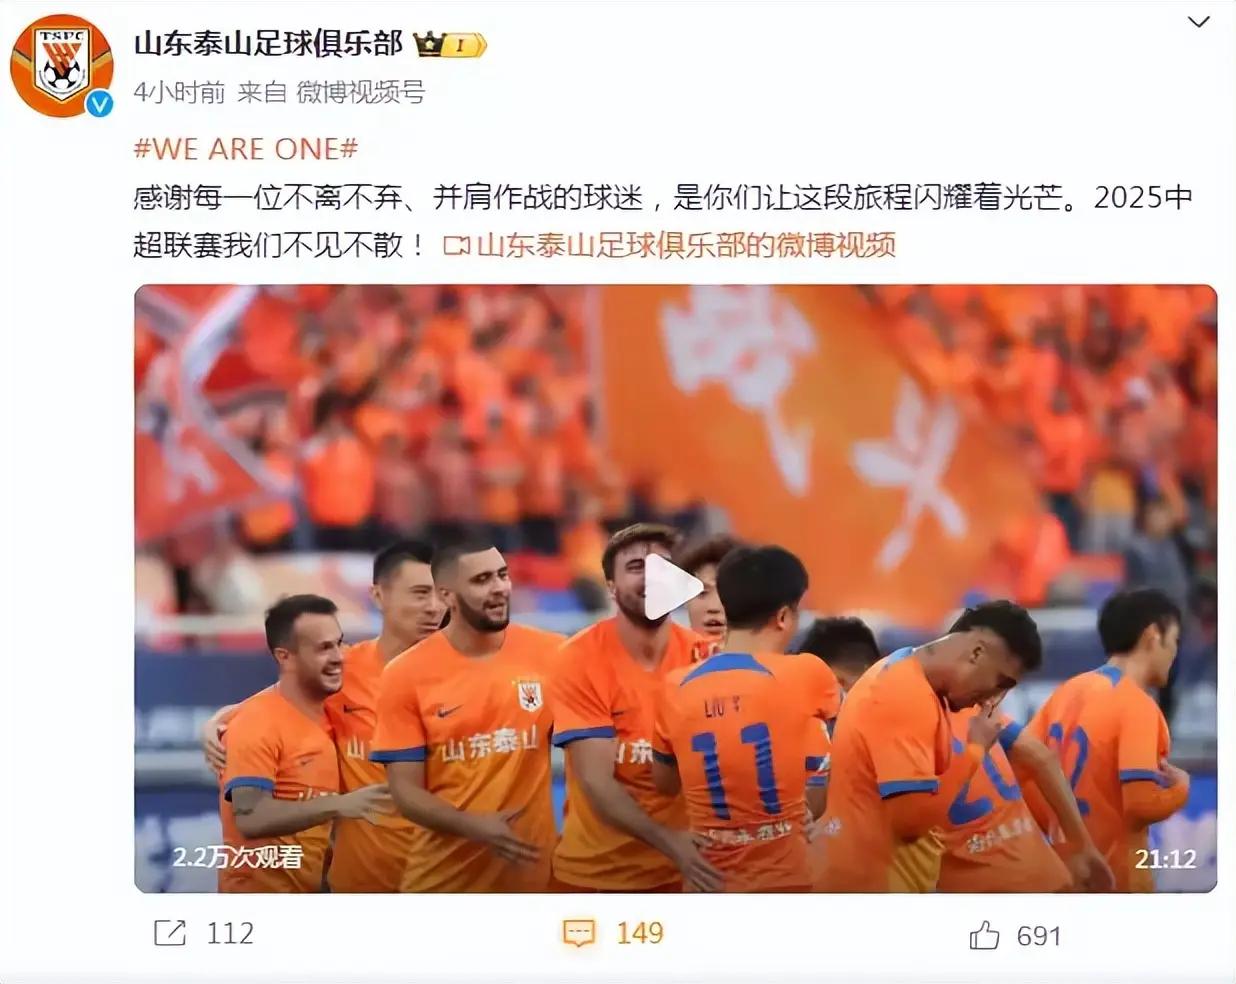Open the #WE ARE ONE# hashtag topic
This screenshot has width=1236, height=984.
[x=245, y=149]
